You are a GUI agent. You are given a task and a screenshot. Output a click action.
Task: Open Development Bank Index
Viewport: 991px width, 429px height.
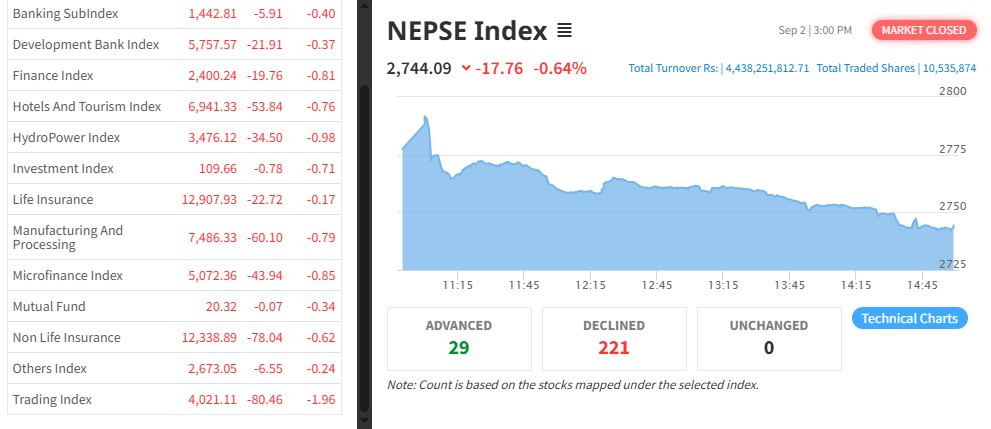coord(85,45)
